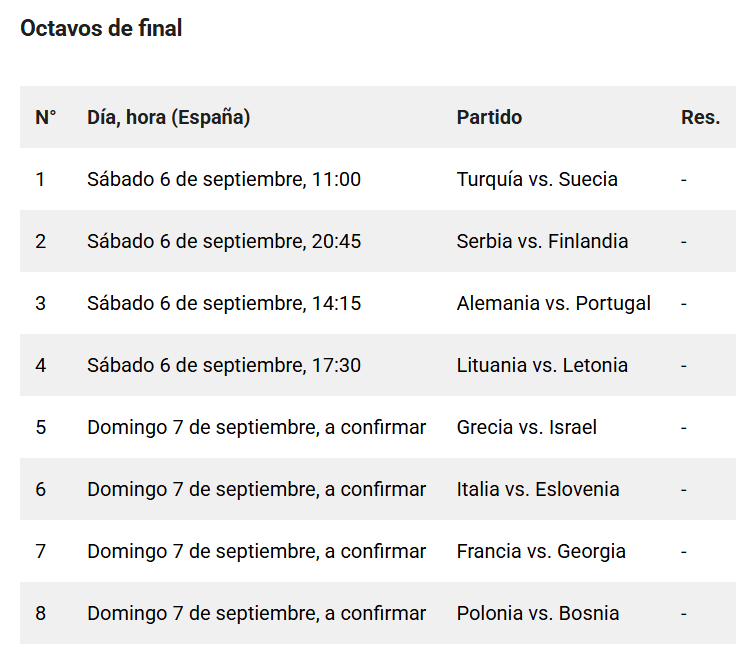
Task: Click the "N°" column header
Action: click(46, 117)
